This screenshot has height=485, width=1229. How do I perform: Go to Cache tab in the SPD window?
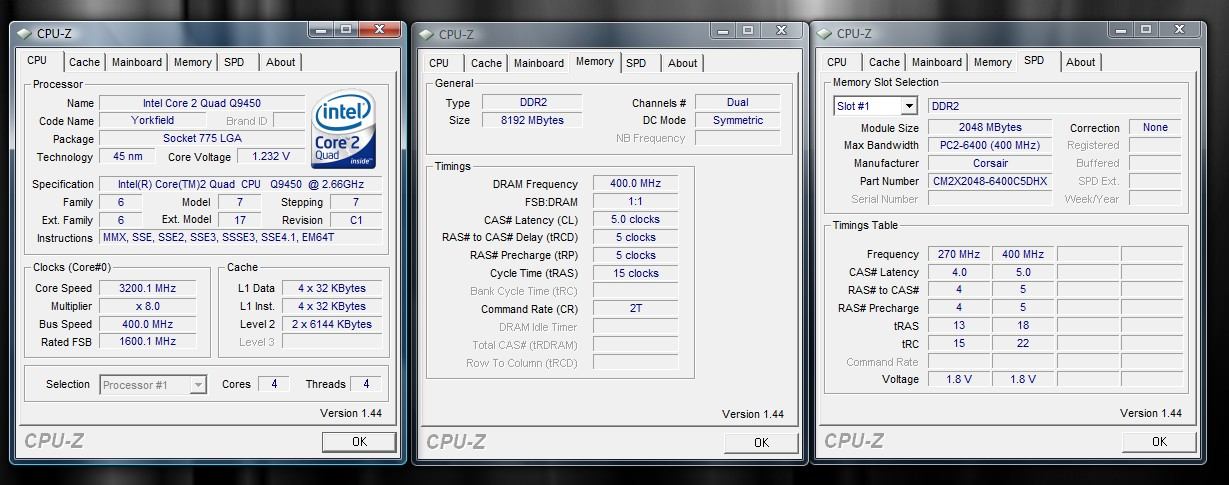point(884,62)
